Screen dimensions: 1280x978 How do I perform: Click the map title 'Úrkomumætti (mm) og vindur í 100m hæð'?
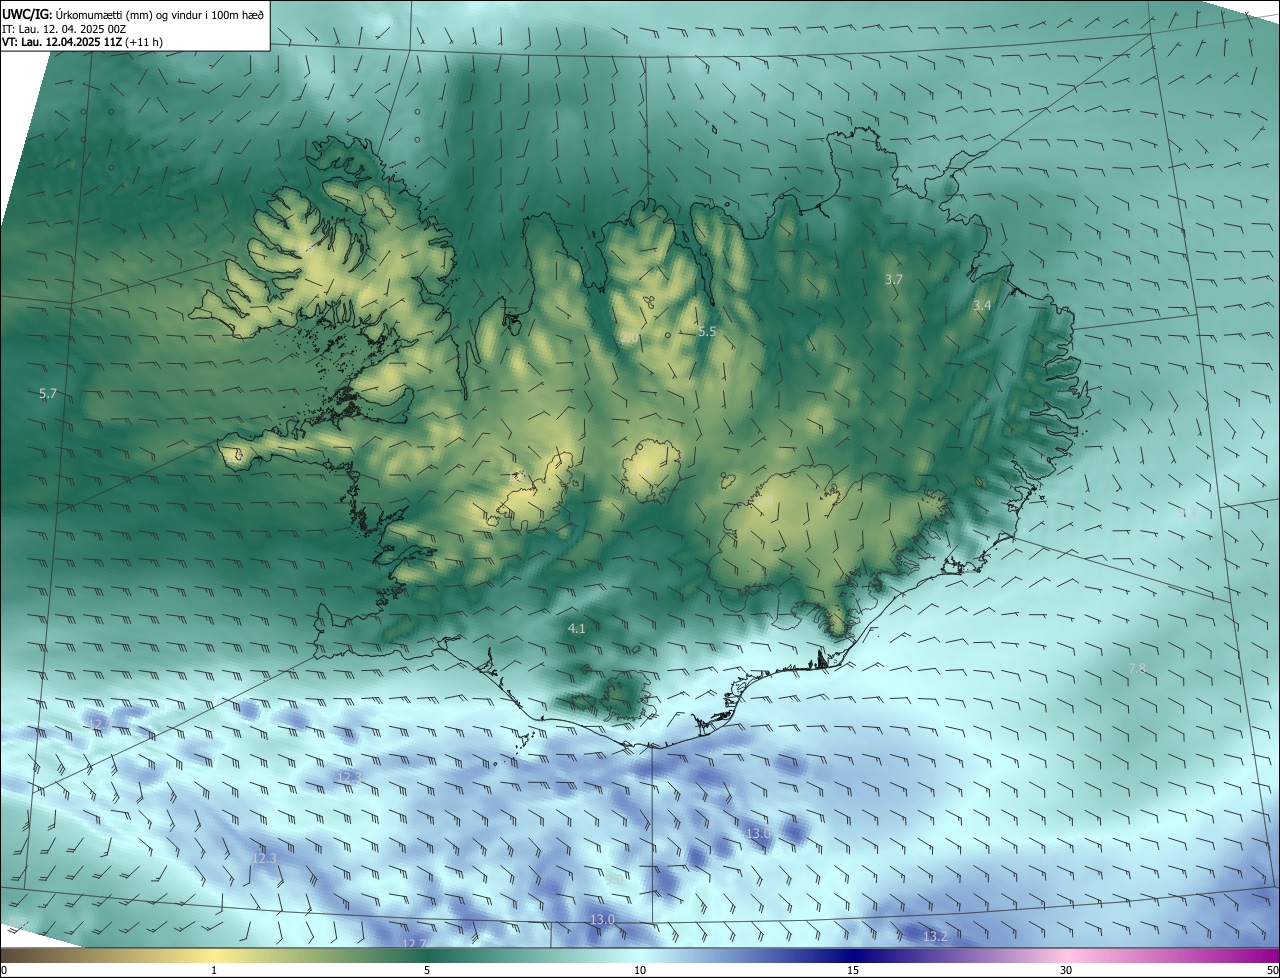[x=159, y=14]
